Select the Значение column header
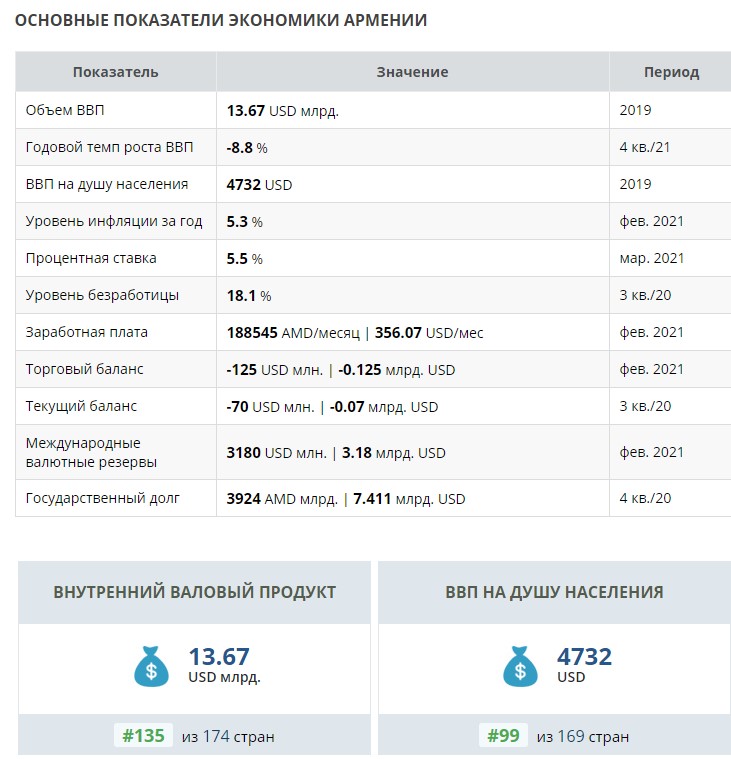 (412, 72)
